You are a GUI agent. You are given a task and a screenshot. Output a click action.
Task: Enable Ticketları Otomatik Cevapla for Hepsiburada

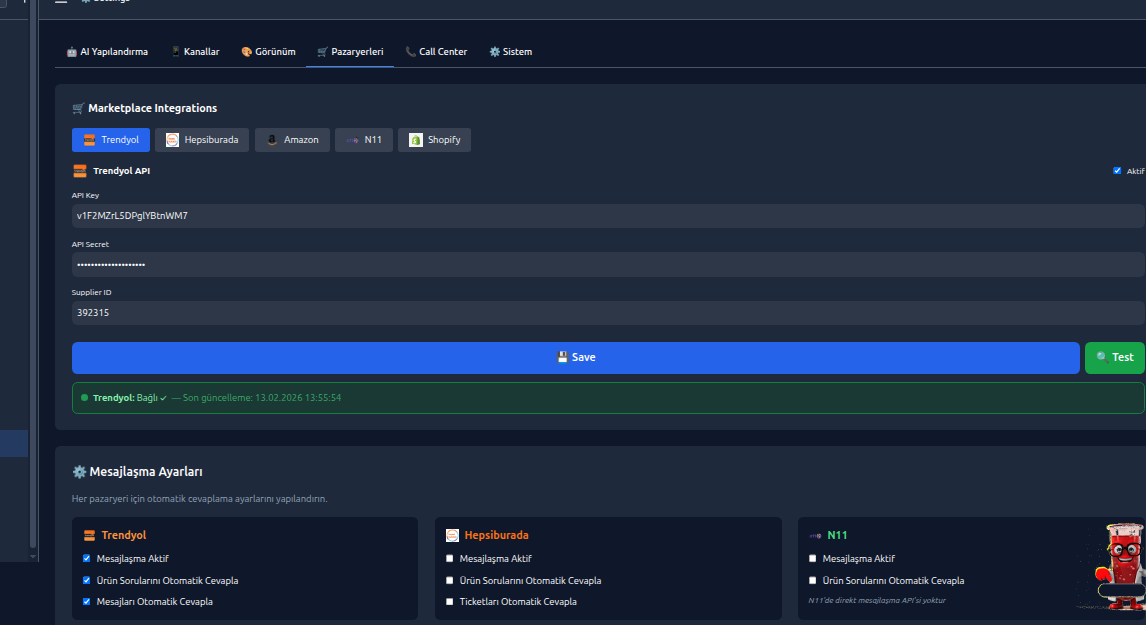(449, 601)
